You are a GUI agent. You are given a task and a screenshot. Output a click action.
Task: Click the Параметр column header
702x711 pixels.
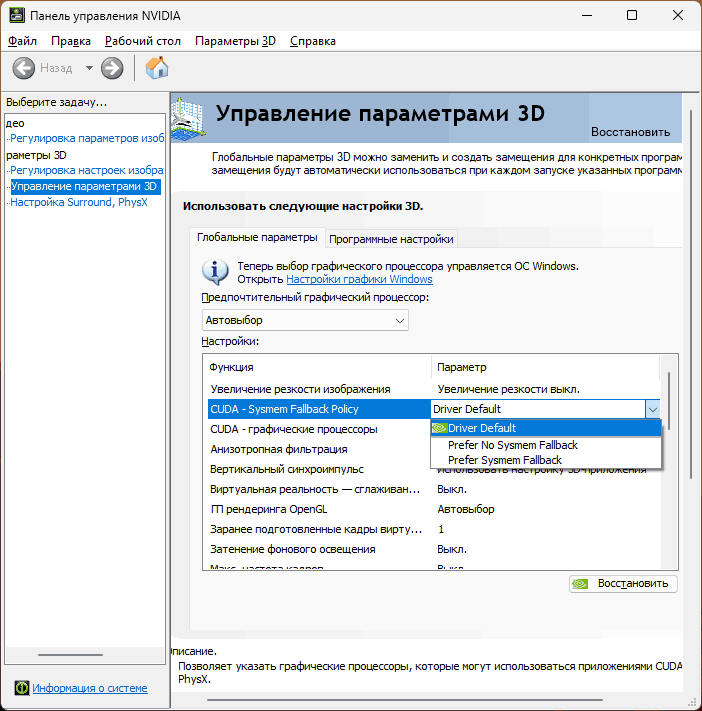[545, 367]
